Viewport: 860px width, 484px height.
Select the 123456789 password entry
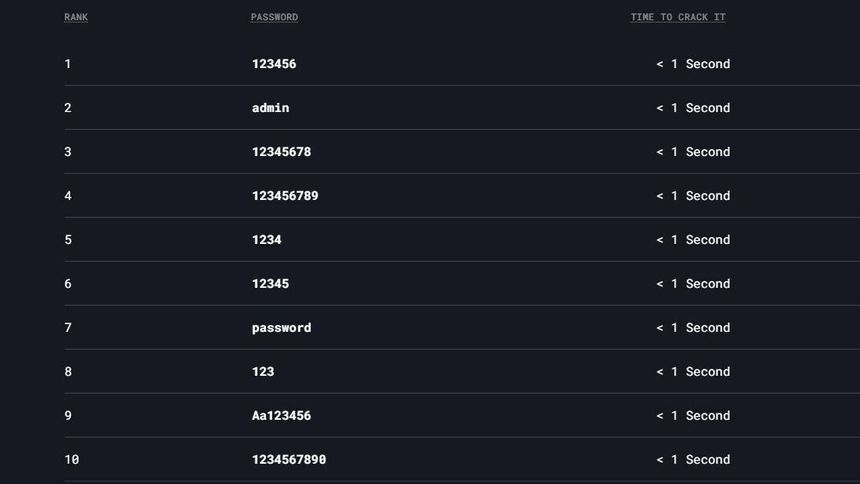[285, 195]
